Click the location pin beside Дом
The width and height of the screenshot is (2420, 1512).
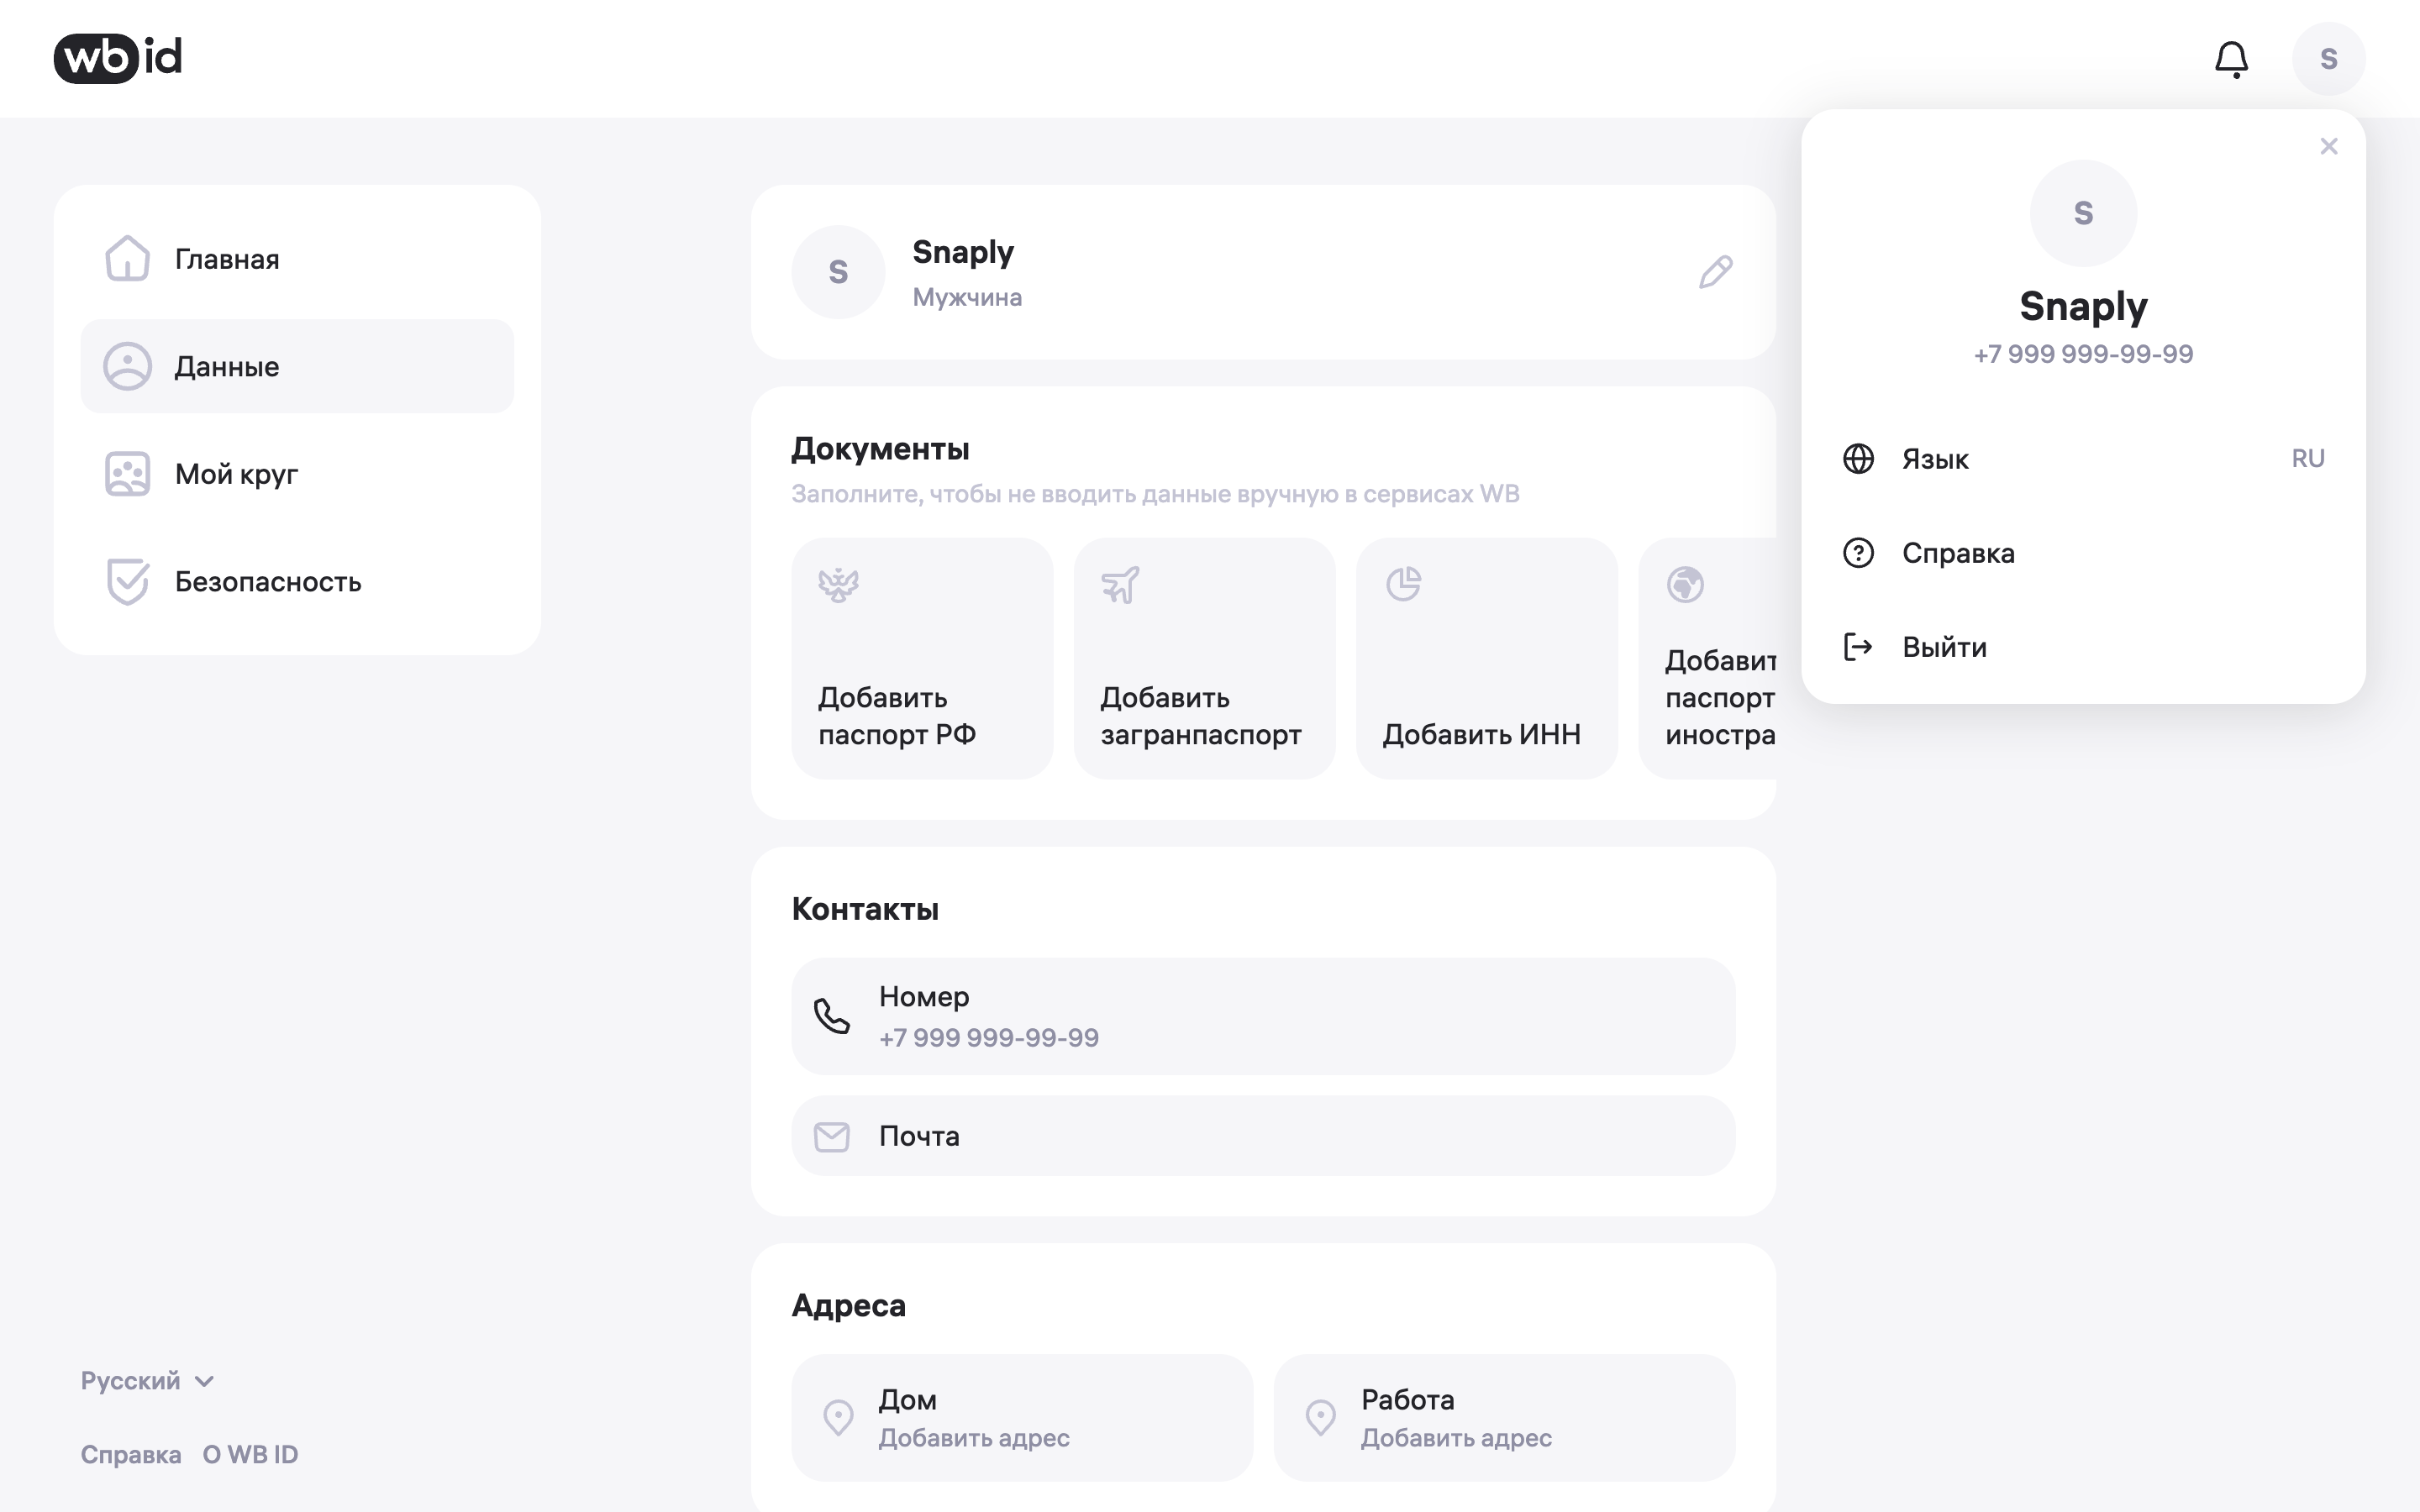point(838,1417)
